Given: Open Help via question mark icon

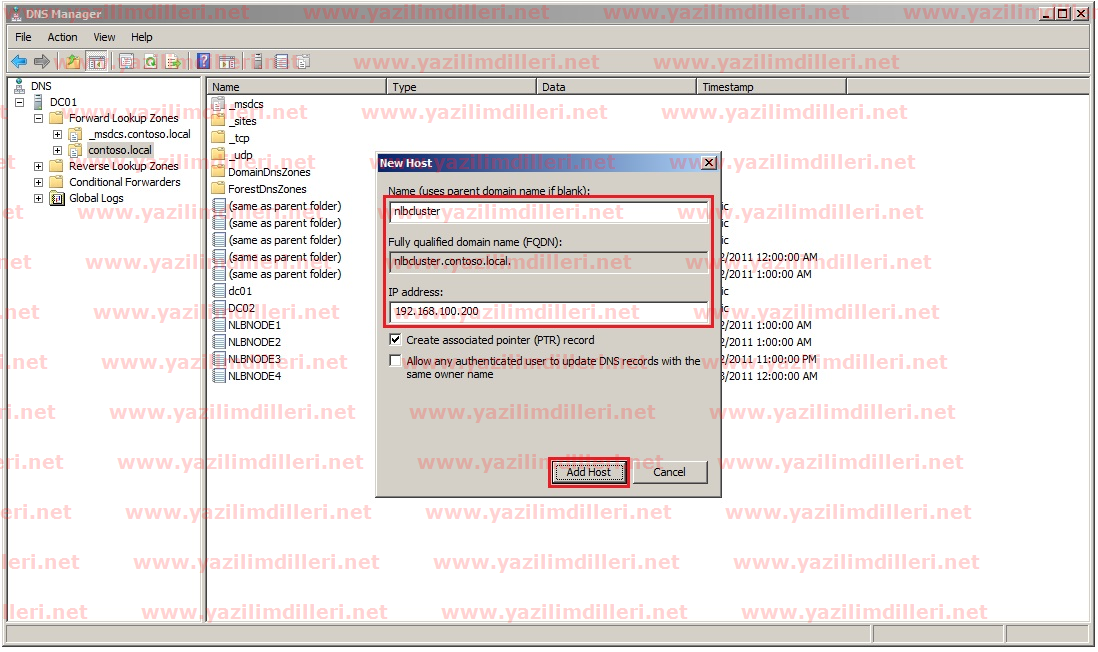Looking at the screenshot, I should click(x=204, y=61).
